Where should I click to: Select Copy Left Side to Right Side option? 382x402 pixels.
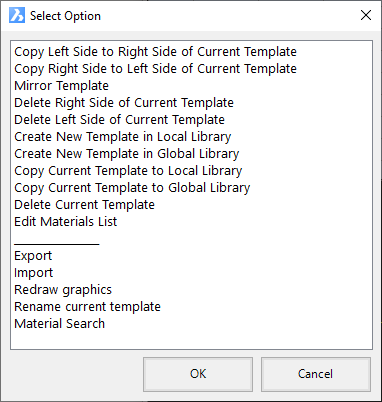(x=155, y=52)
